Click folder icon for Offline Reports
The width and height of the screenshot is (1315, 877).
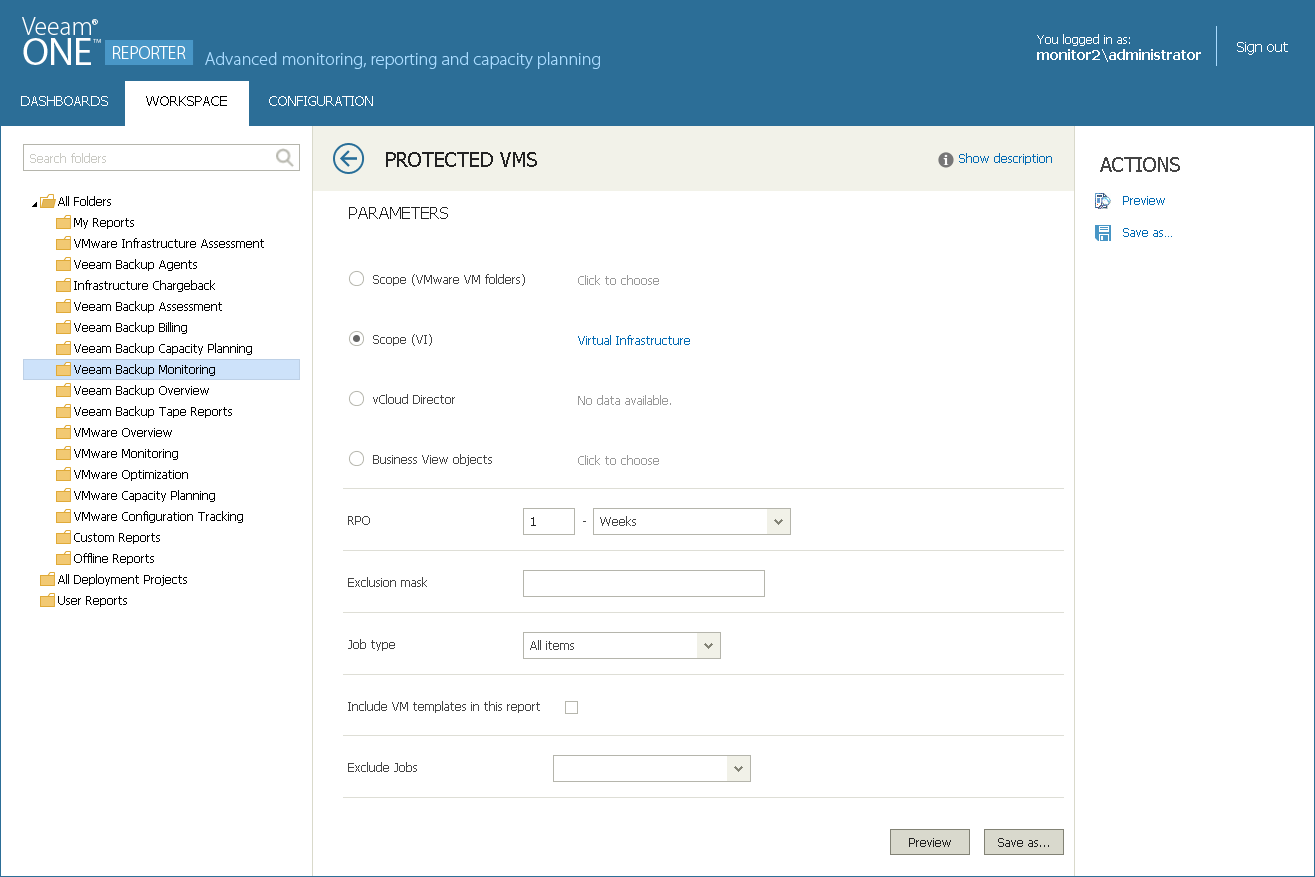tap(63, 558)
